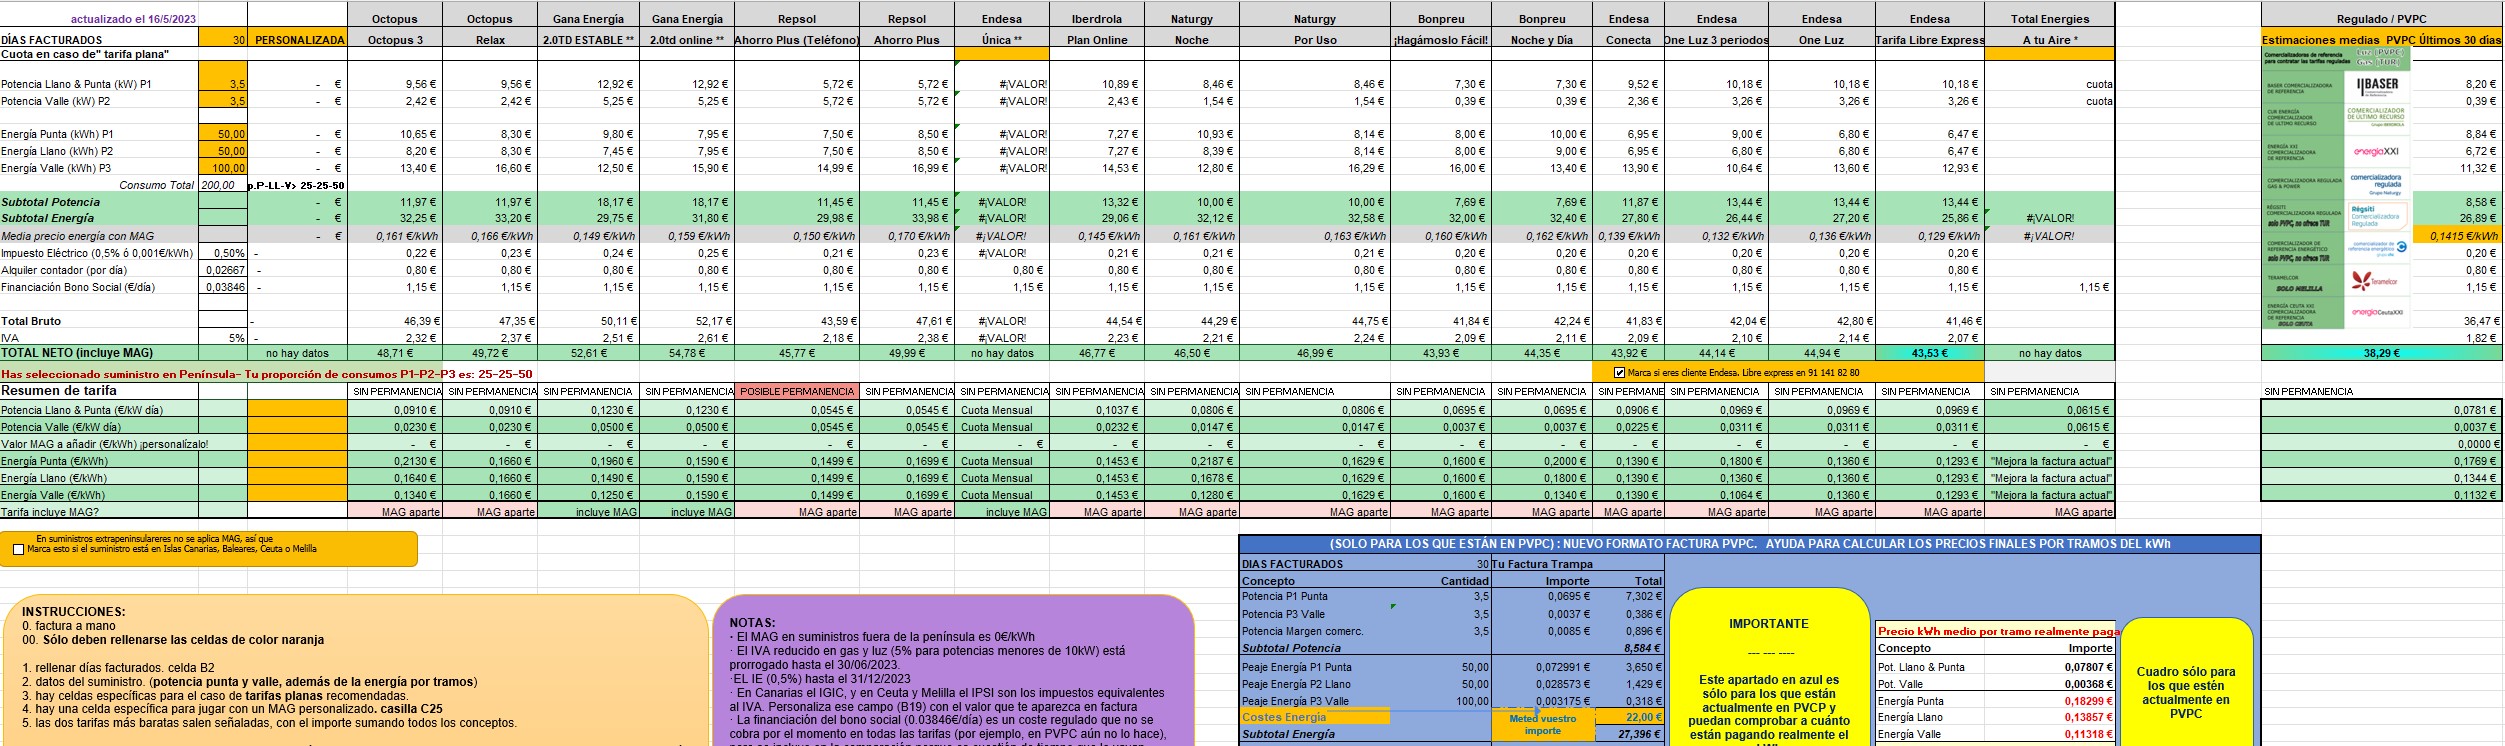Viewport: 2505px width, 746px height.
Task: Select the Potencia Valle P2 input cell
Action: (x=223, y=101)
